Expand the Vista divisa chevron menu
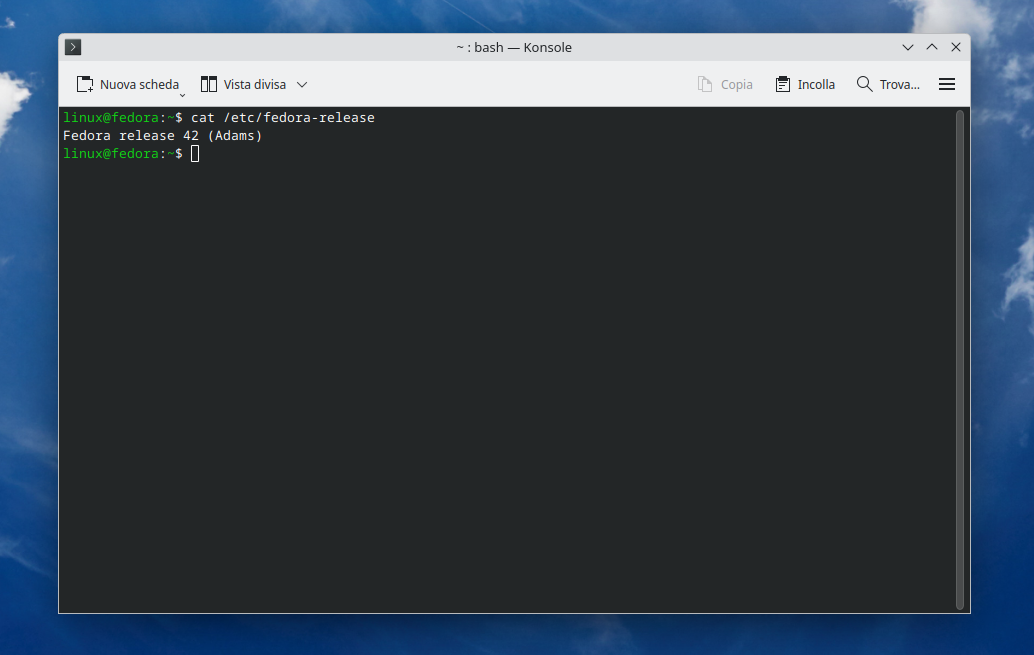The height and width of the screenshot is (655, 1034). click(302, 84)
